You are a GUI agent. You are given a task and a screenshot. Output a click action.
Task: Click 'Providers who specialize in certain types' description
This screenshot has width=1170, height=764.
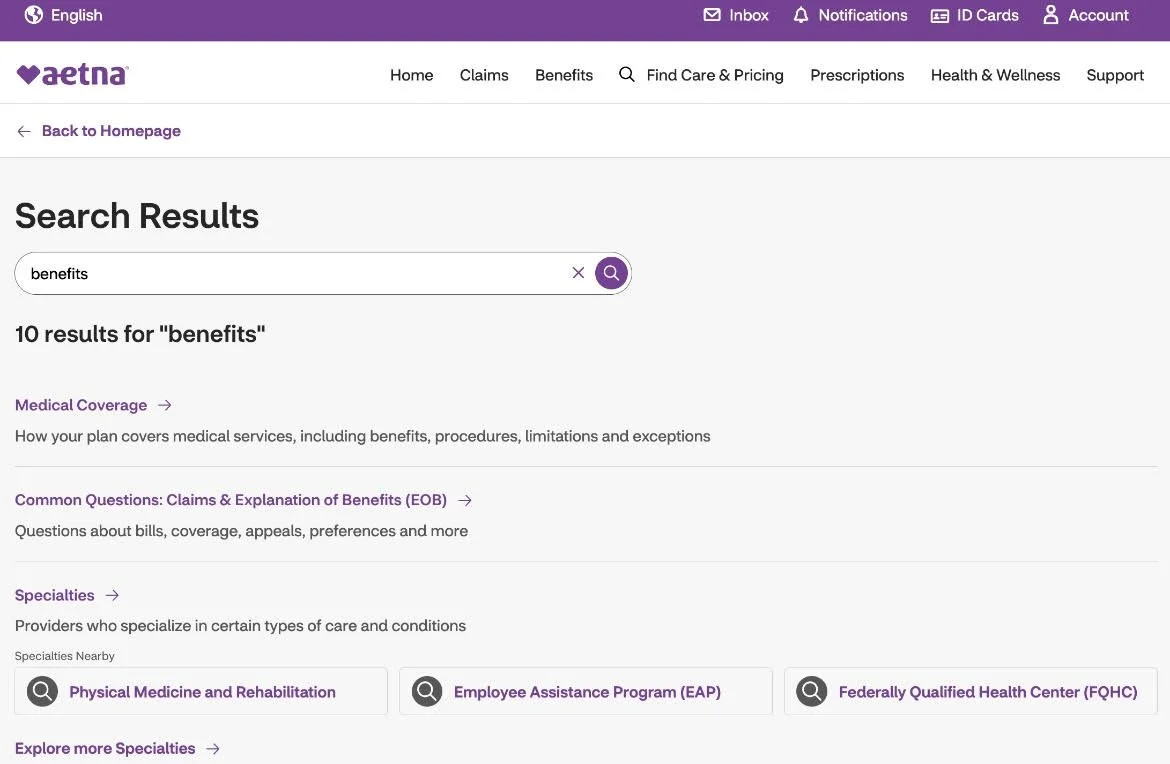coord(240,625)
